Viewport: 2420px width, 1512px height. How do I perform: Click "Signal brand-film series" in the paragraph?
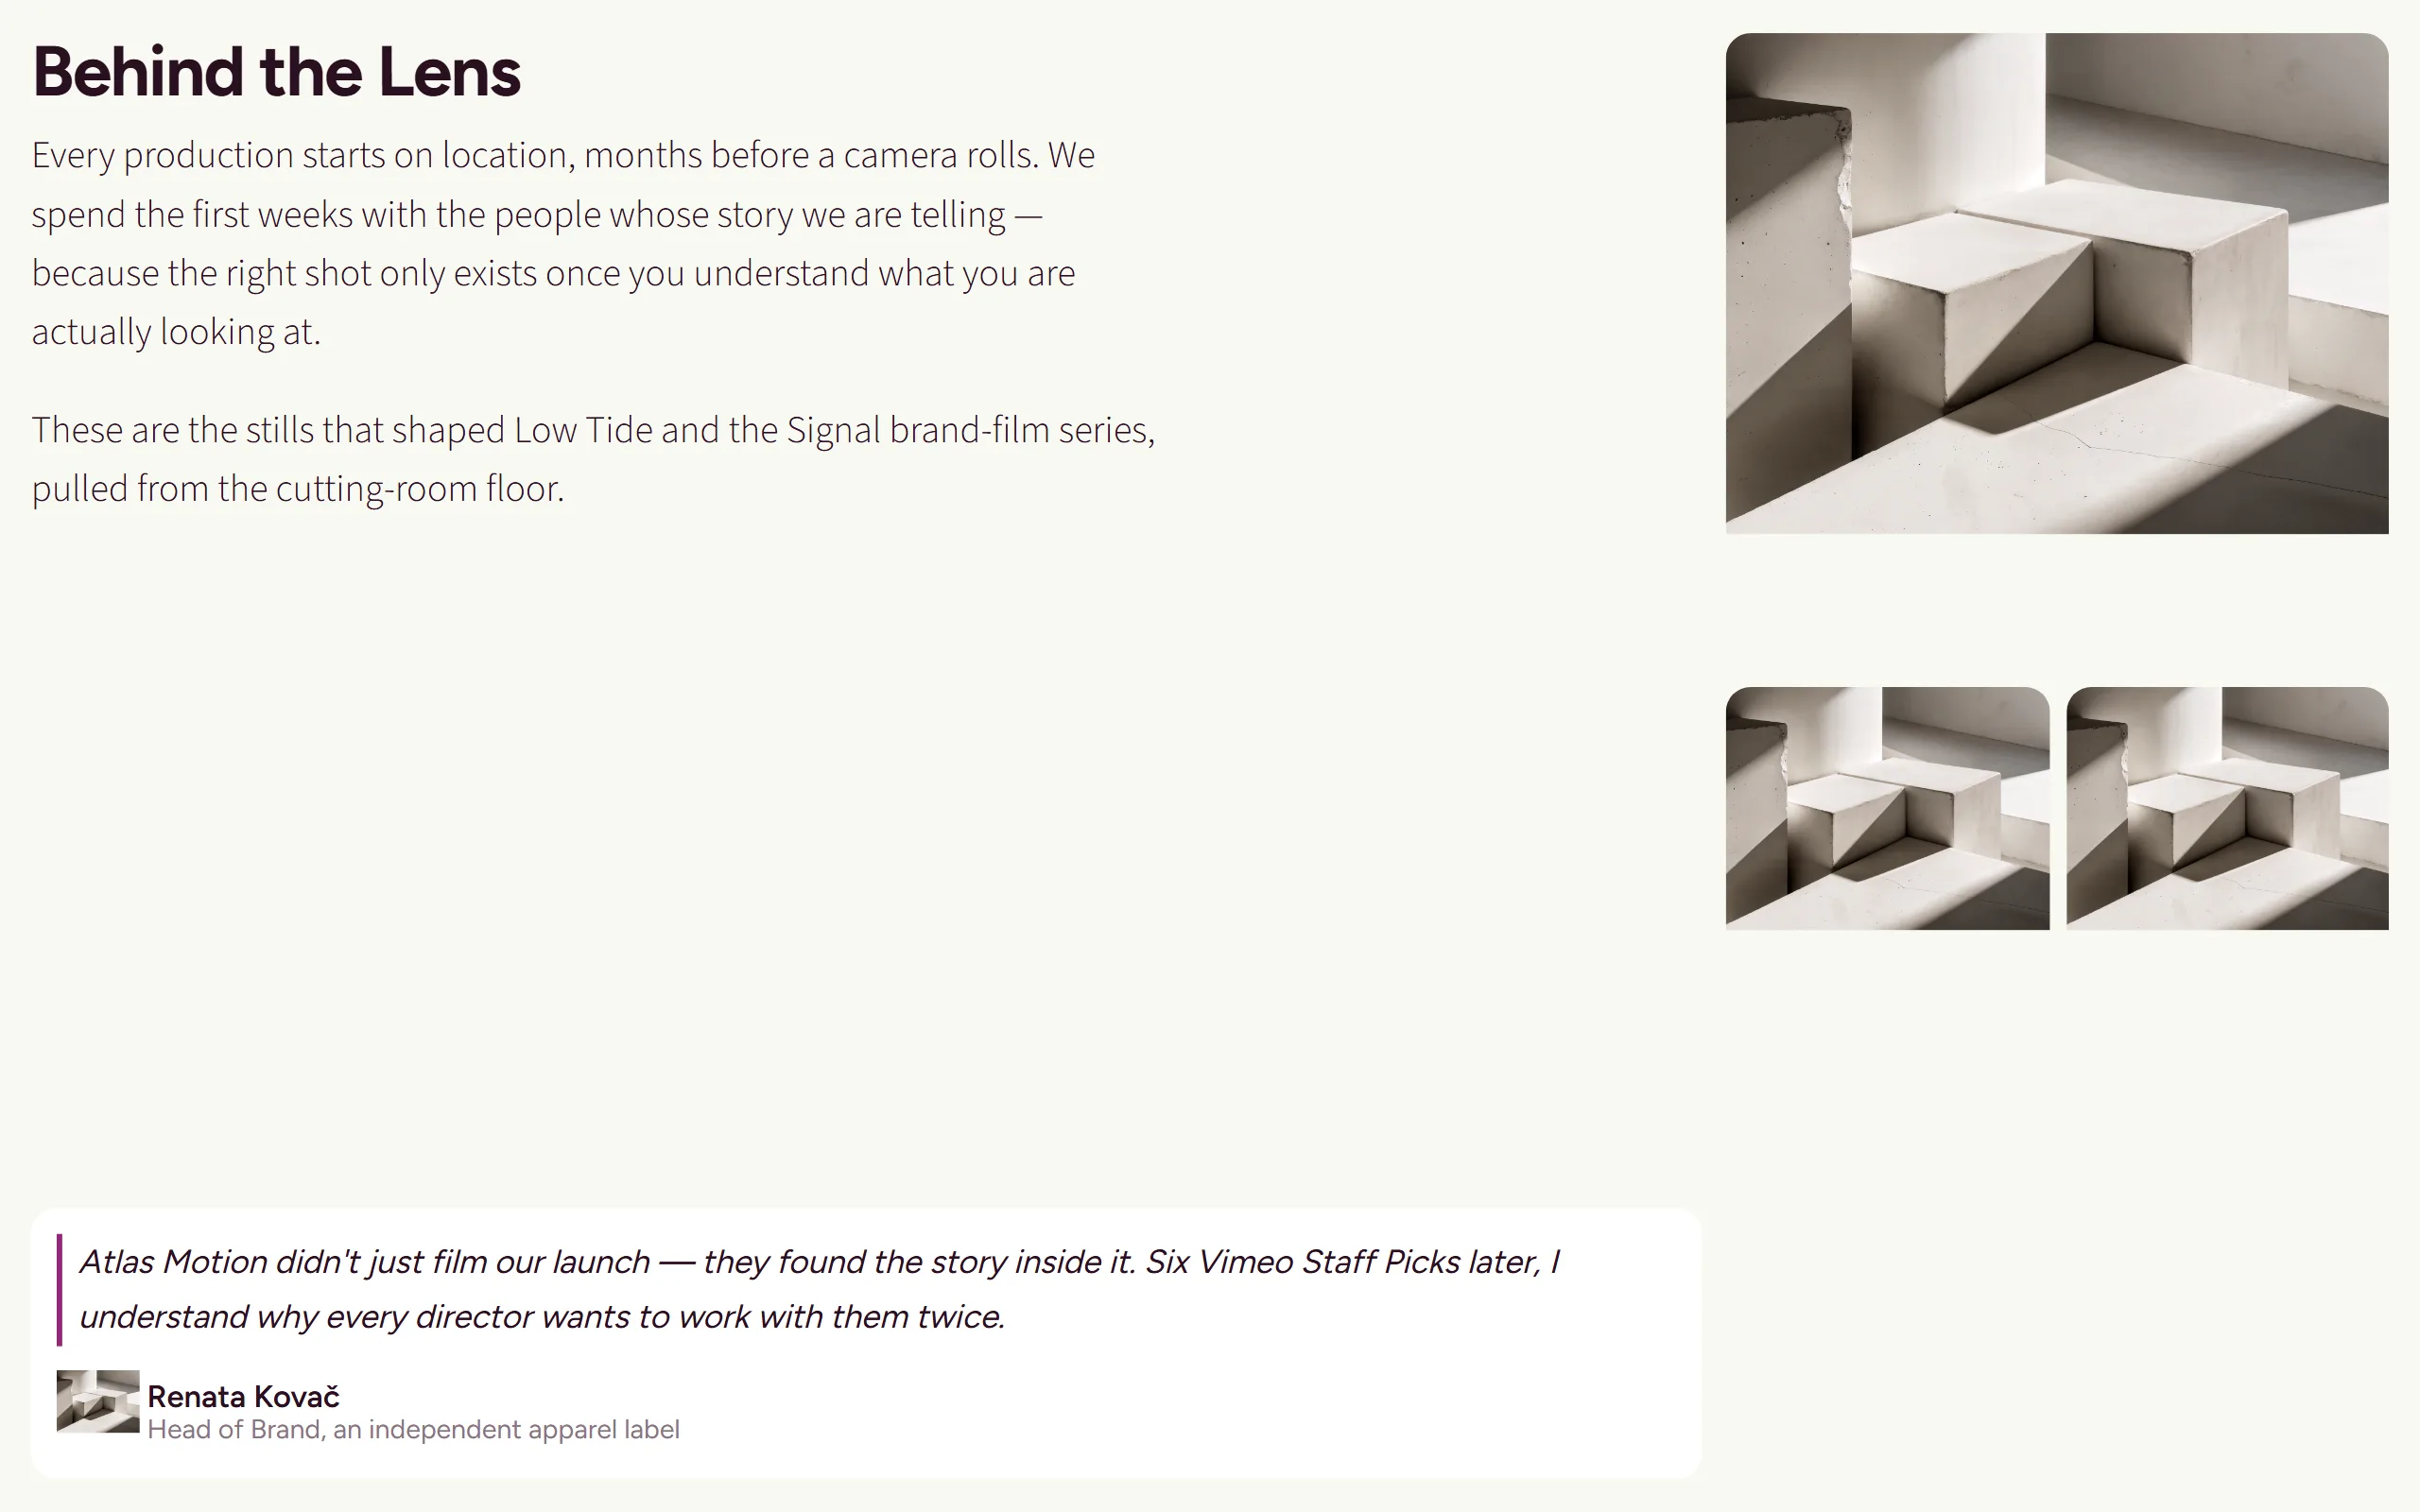(x=968, y=430)
